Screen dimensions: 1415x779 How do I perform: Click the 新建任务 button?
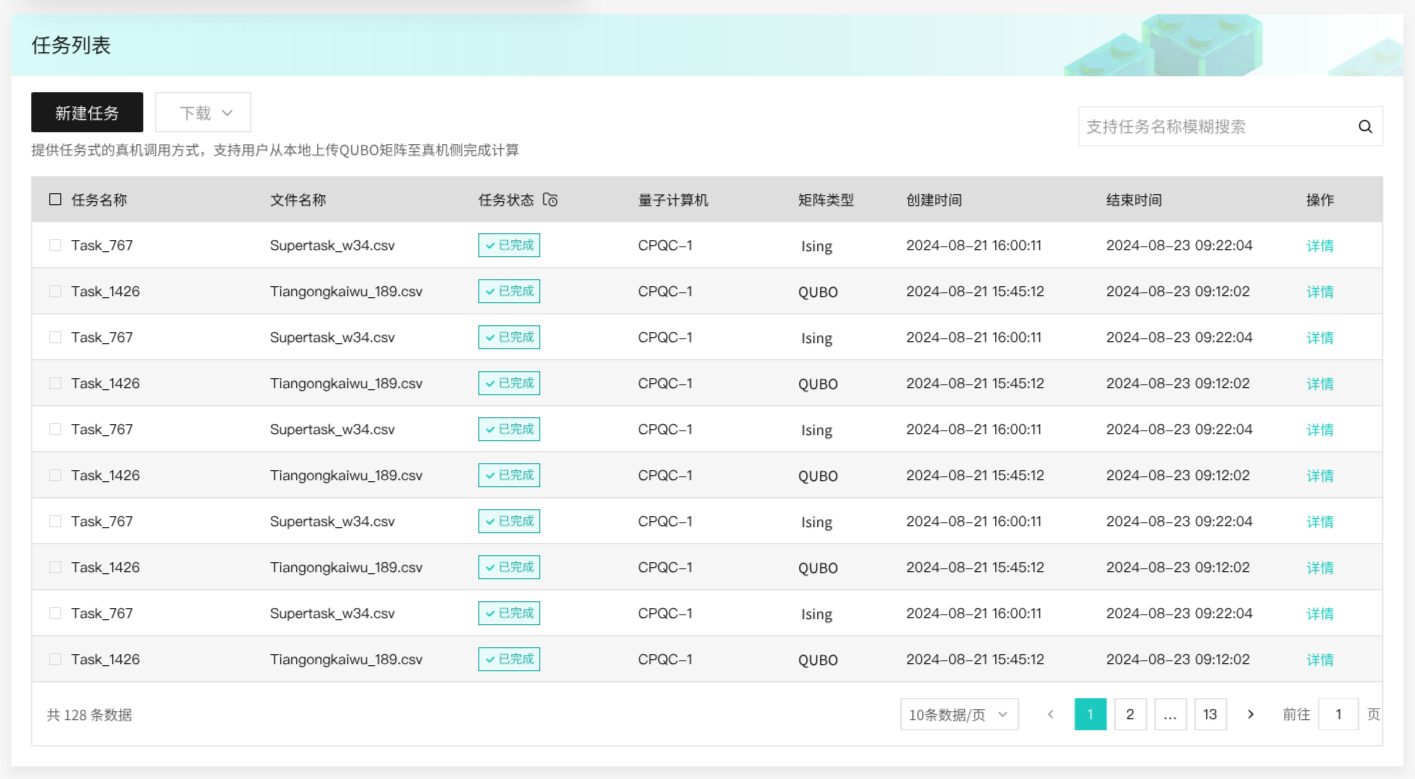(x=87, y=113)
